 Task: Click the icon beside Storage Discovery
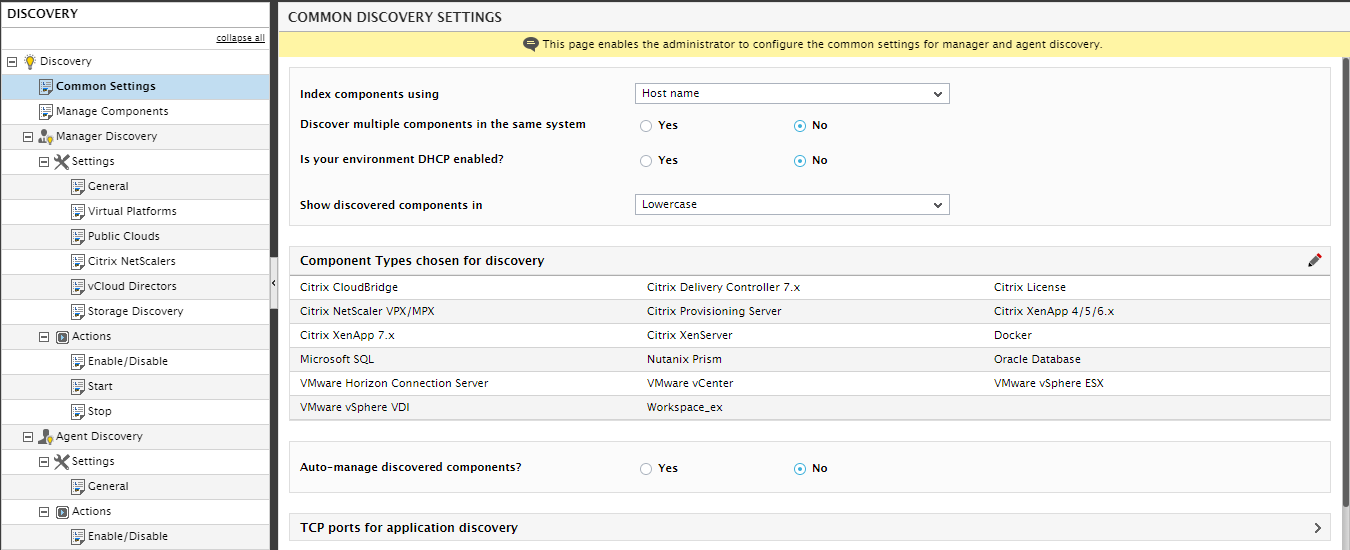click(x=78, y=311)
